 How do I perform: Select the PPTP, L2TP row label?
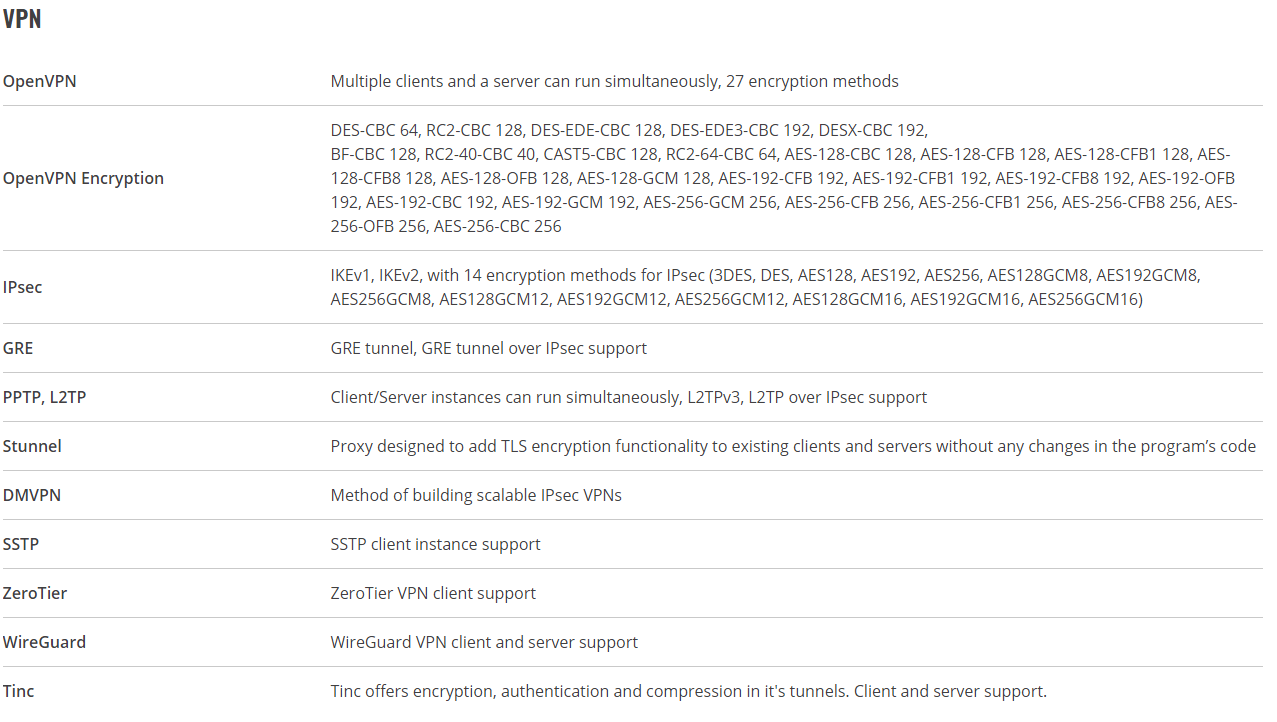(45, 397)
